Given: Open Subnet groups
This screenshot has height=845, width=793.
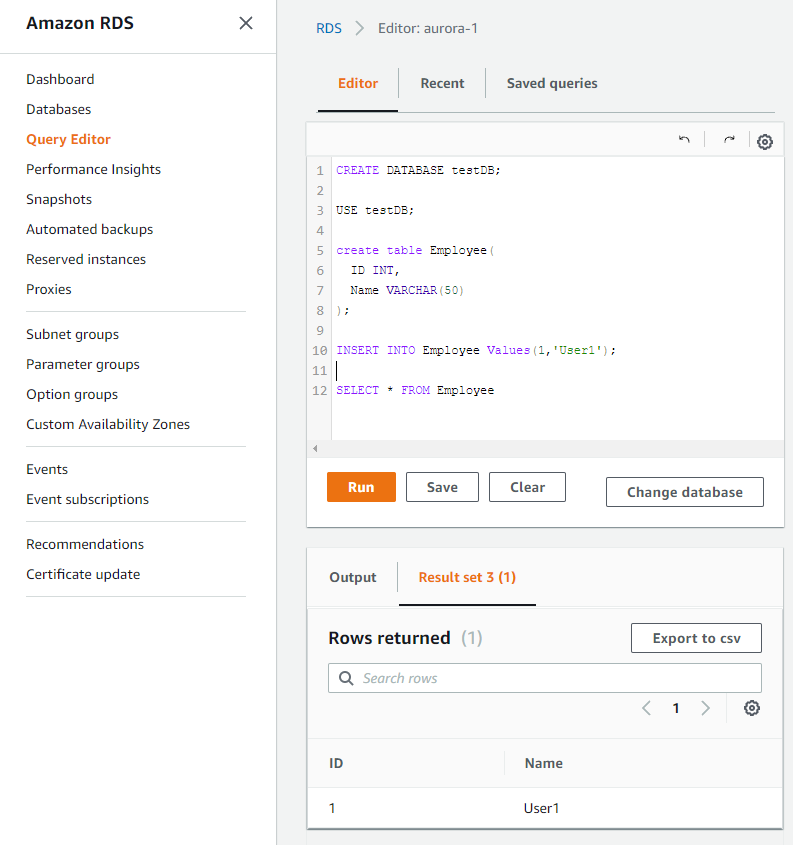Looking at the screenshot, I should [73, 335].
